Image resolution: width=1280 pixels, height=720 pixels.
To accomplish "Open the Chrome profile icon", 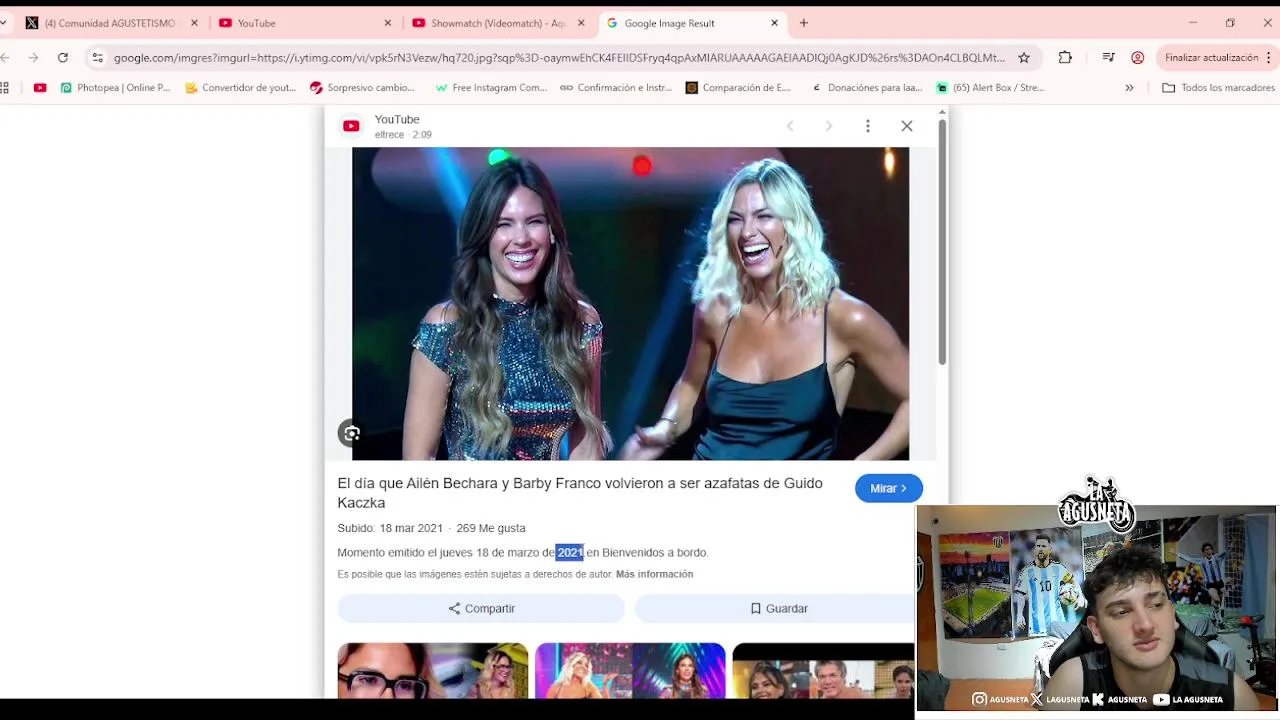I will pos(1137,58).
